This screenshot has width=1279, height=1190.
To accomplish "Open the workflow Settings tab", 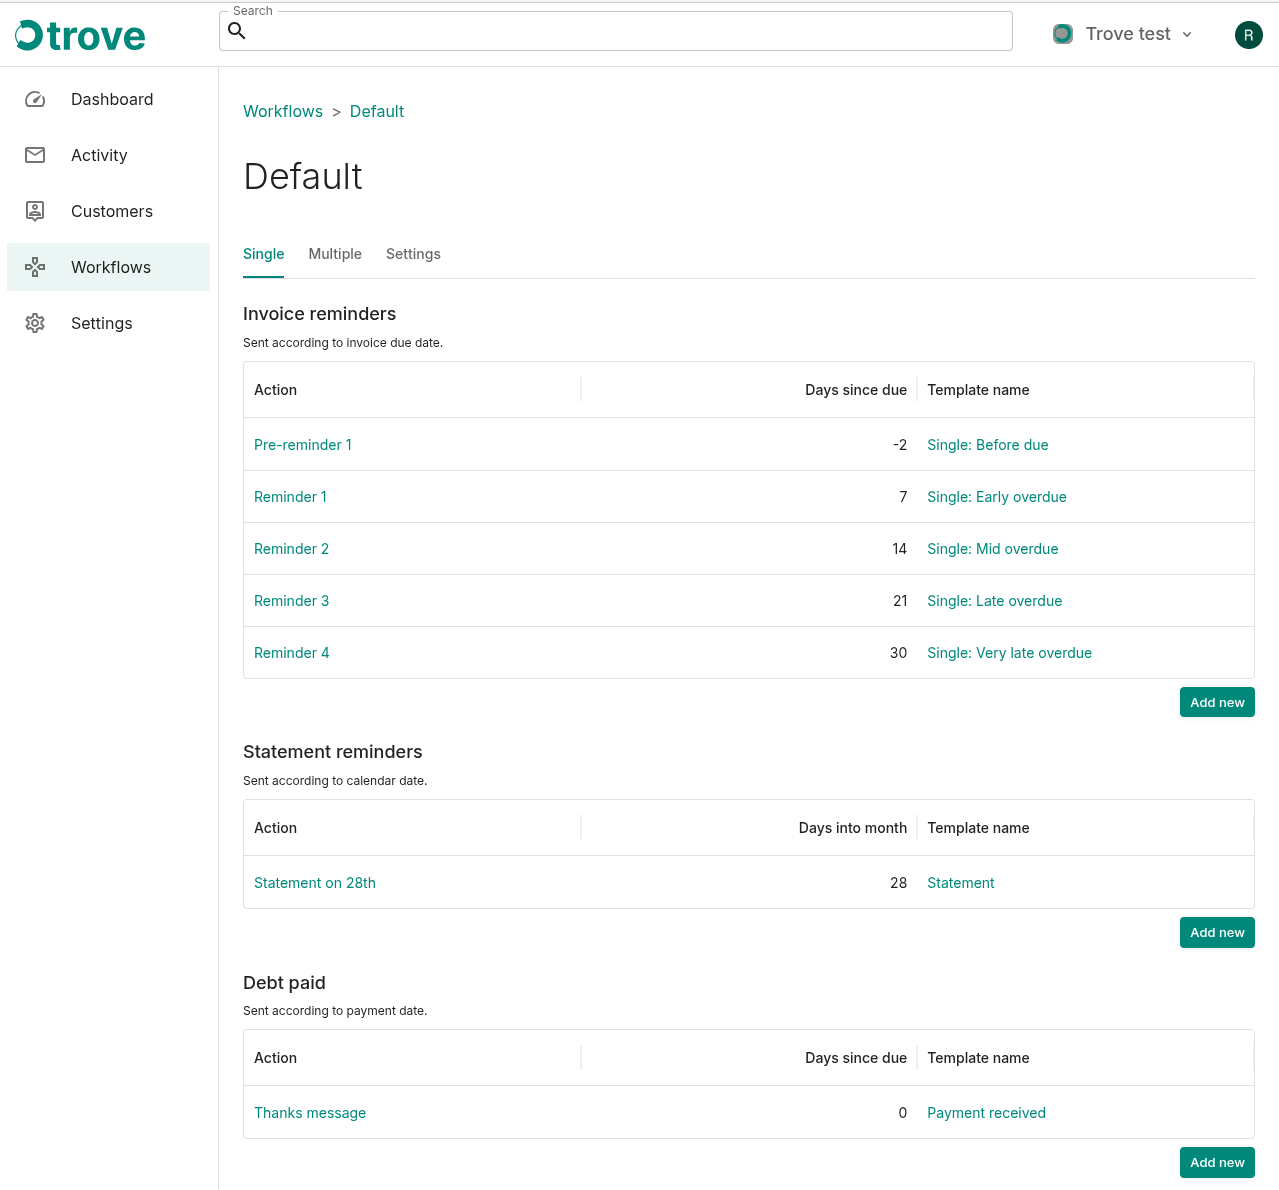I will (x=413, y=254).
